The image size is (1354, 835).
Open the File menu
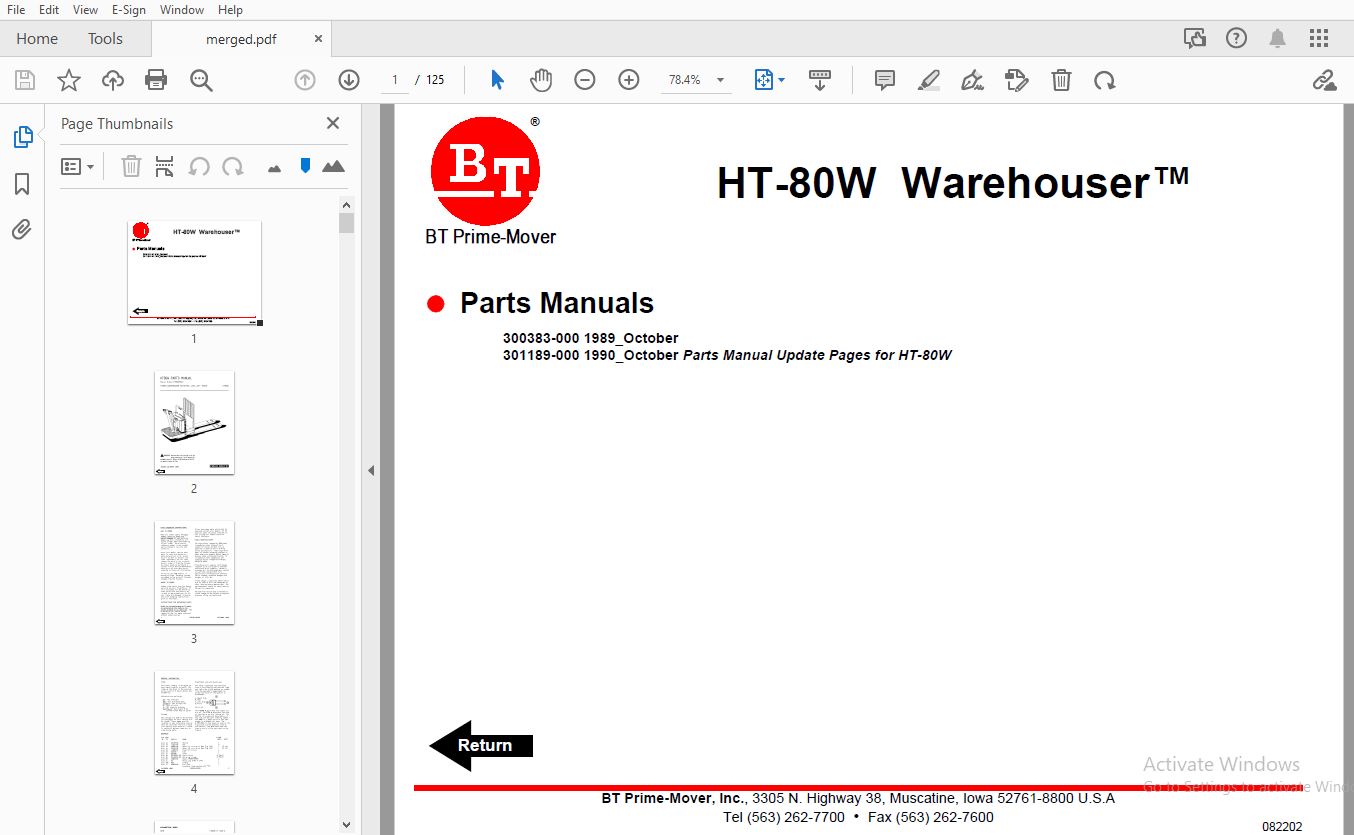point(16,9)
